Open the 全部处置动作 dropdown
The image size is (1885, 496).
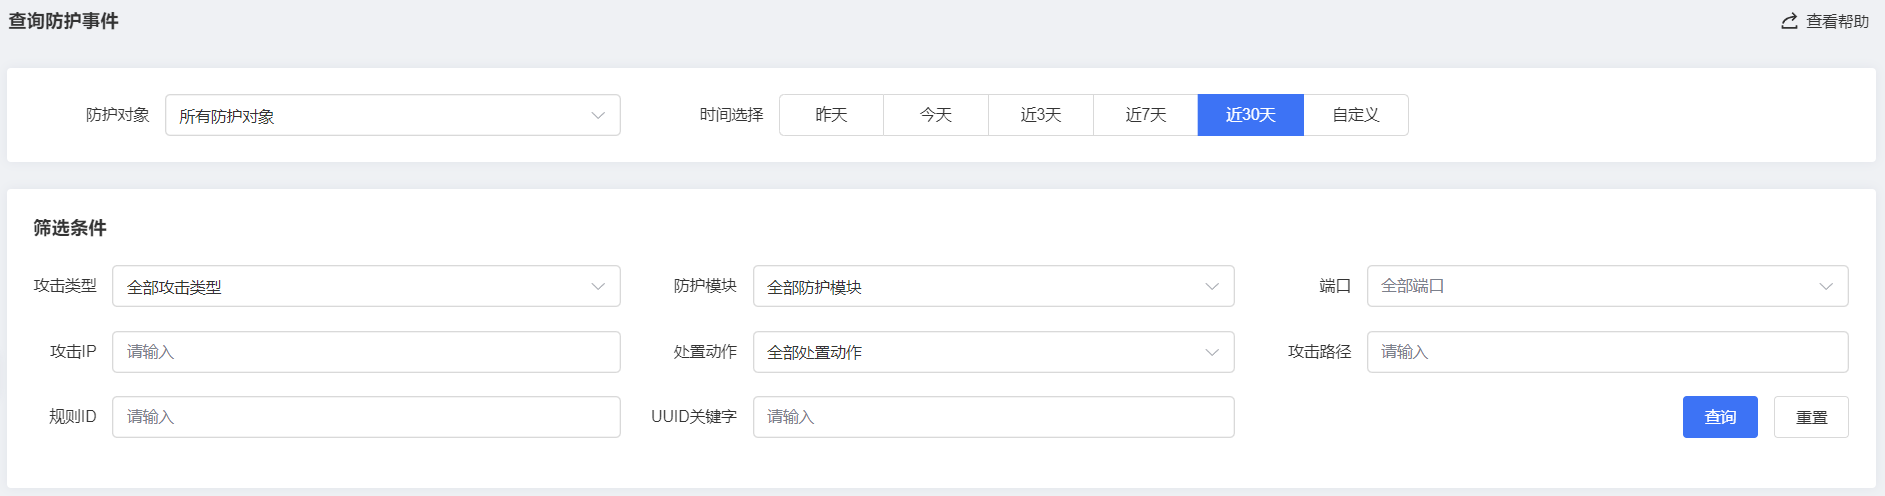[994, 352]
